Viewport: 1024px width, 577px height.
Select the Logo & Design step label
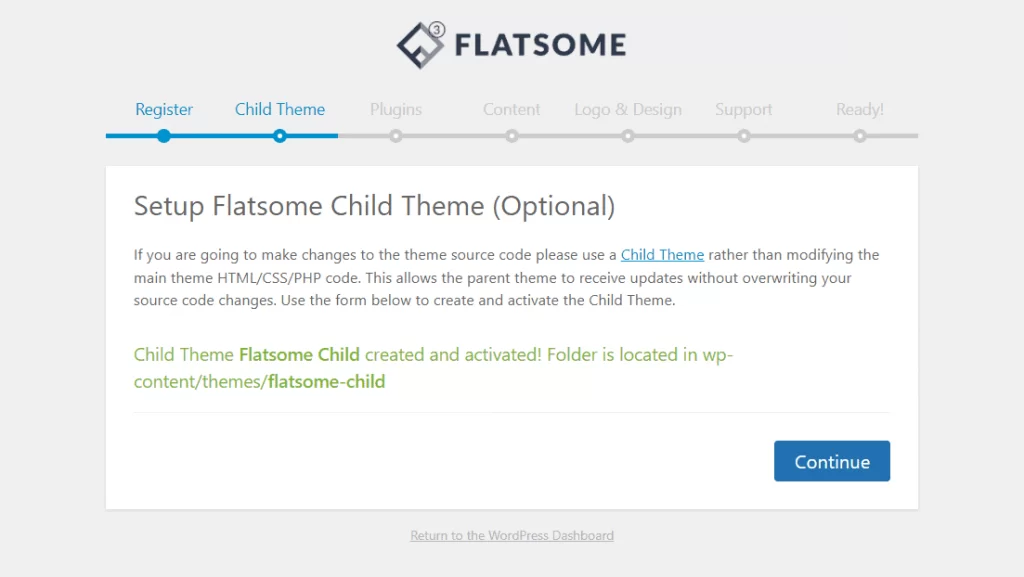coord(627,110)
